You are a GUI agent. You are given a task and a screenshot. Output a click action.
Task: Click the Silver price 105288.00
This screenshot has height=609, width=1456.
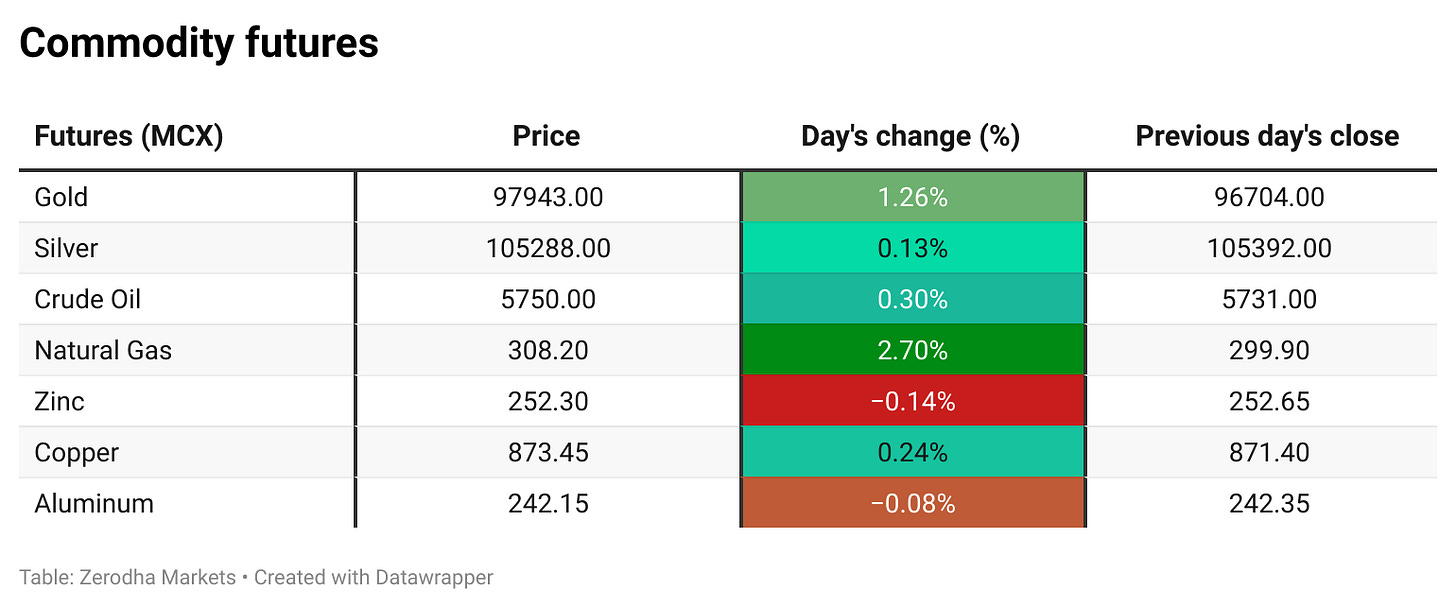click(x=548, y=248)
